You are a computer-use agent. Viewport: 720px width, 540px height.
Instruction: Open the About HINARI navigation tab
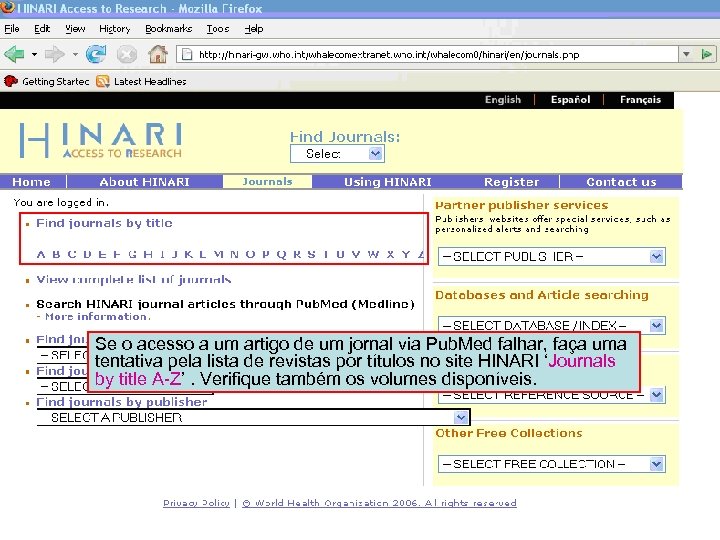[x=145, y=182]
